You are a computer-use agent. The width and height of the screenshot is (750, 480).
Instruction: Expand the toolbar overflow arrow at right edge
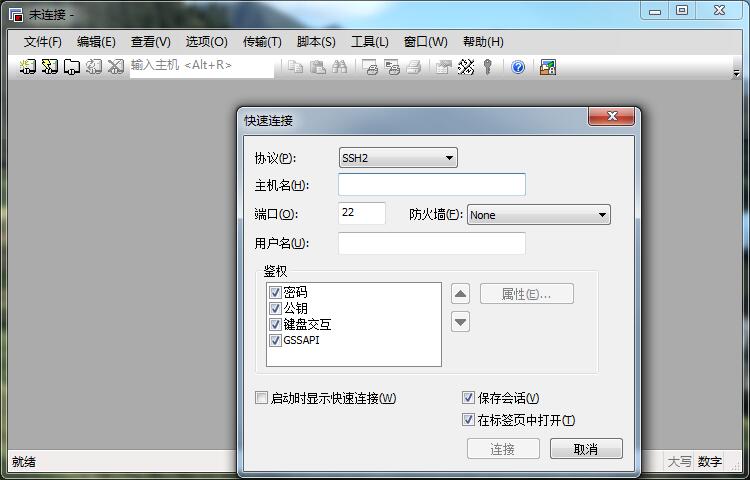coord(737,73)
